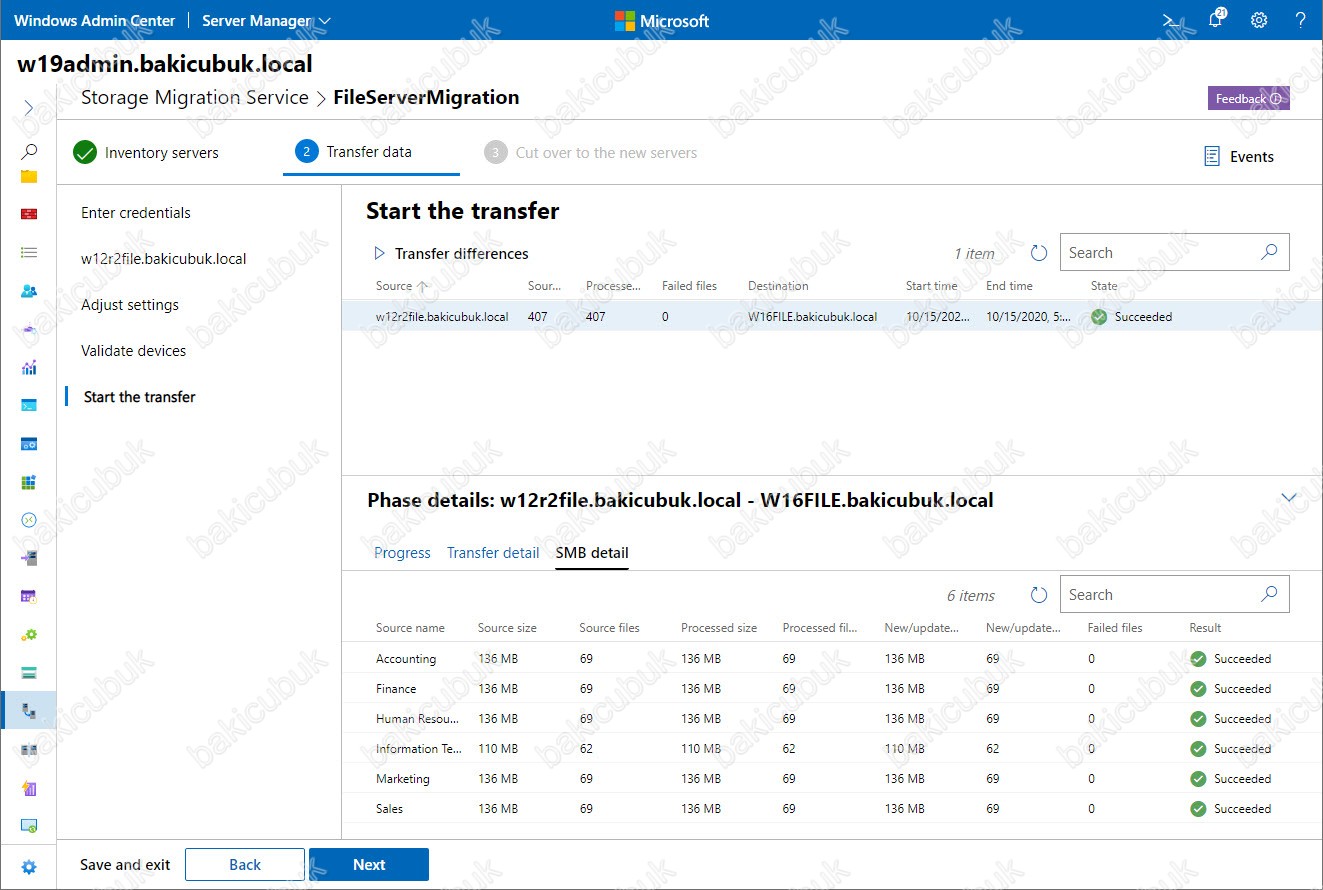Go to Inventory servers step
Screen dimensions: 1323x890
(x=146, y=153)
